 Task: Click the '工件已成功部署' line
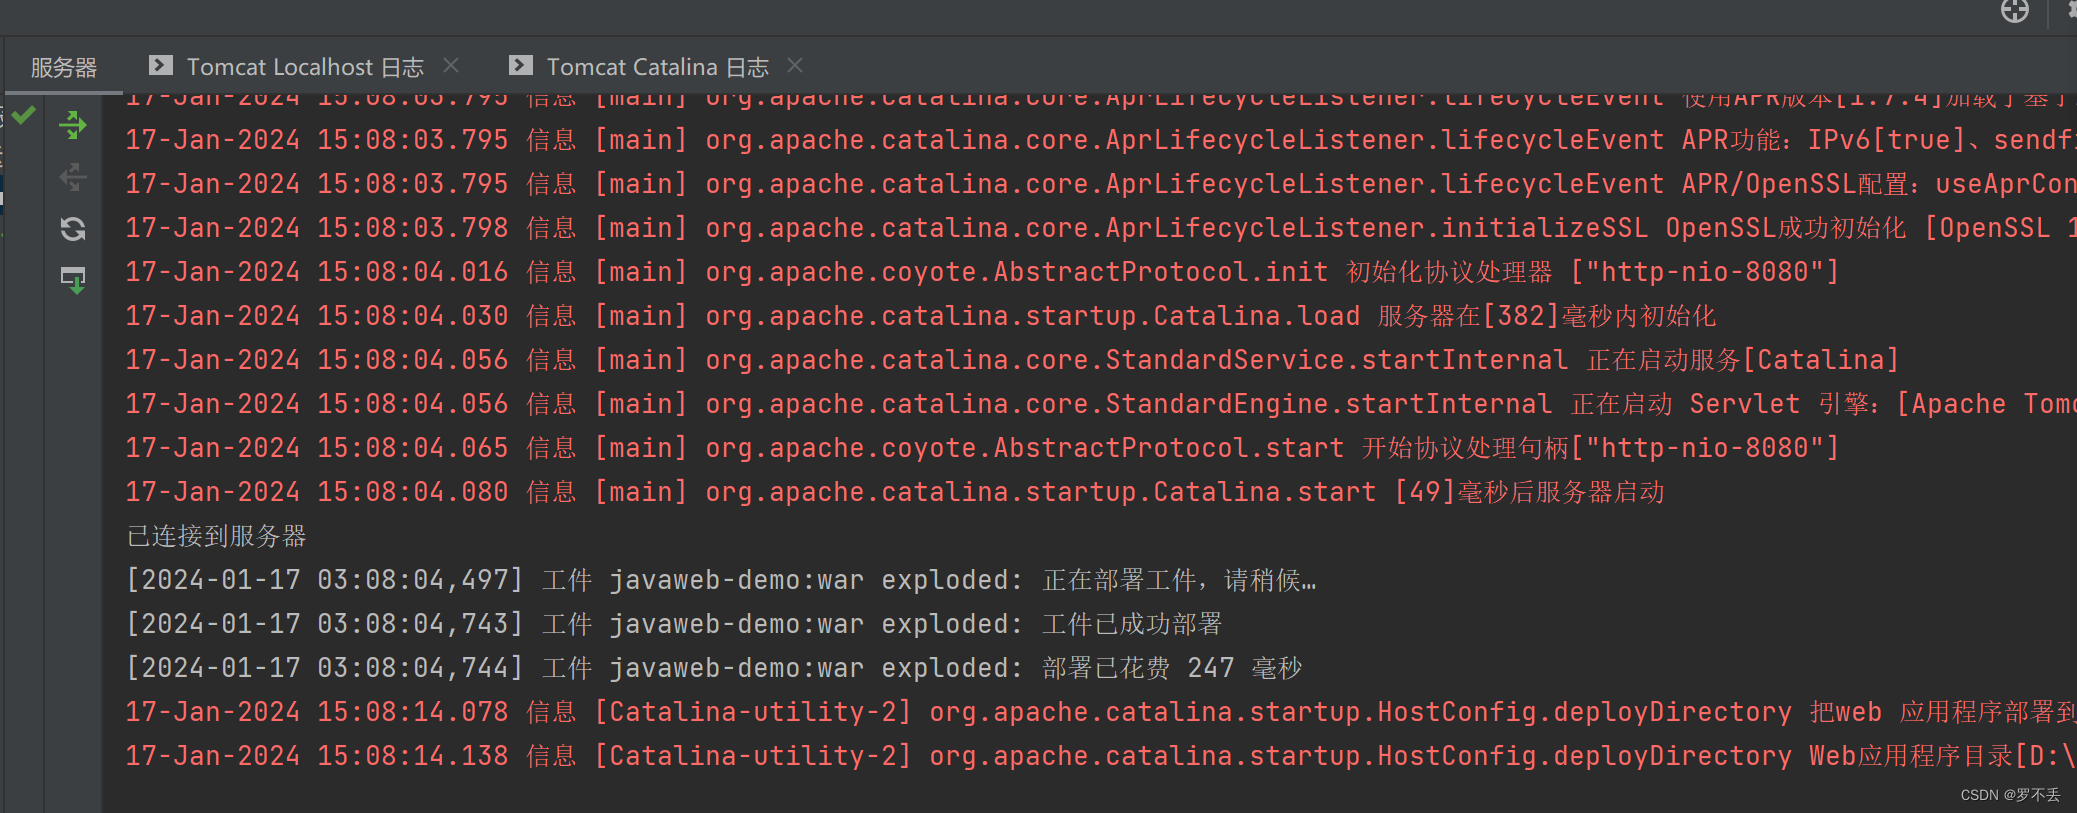[x=674, y=624]
